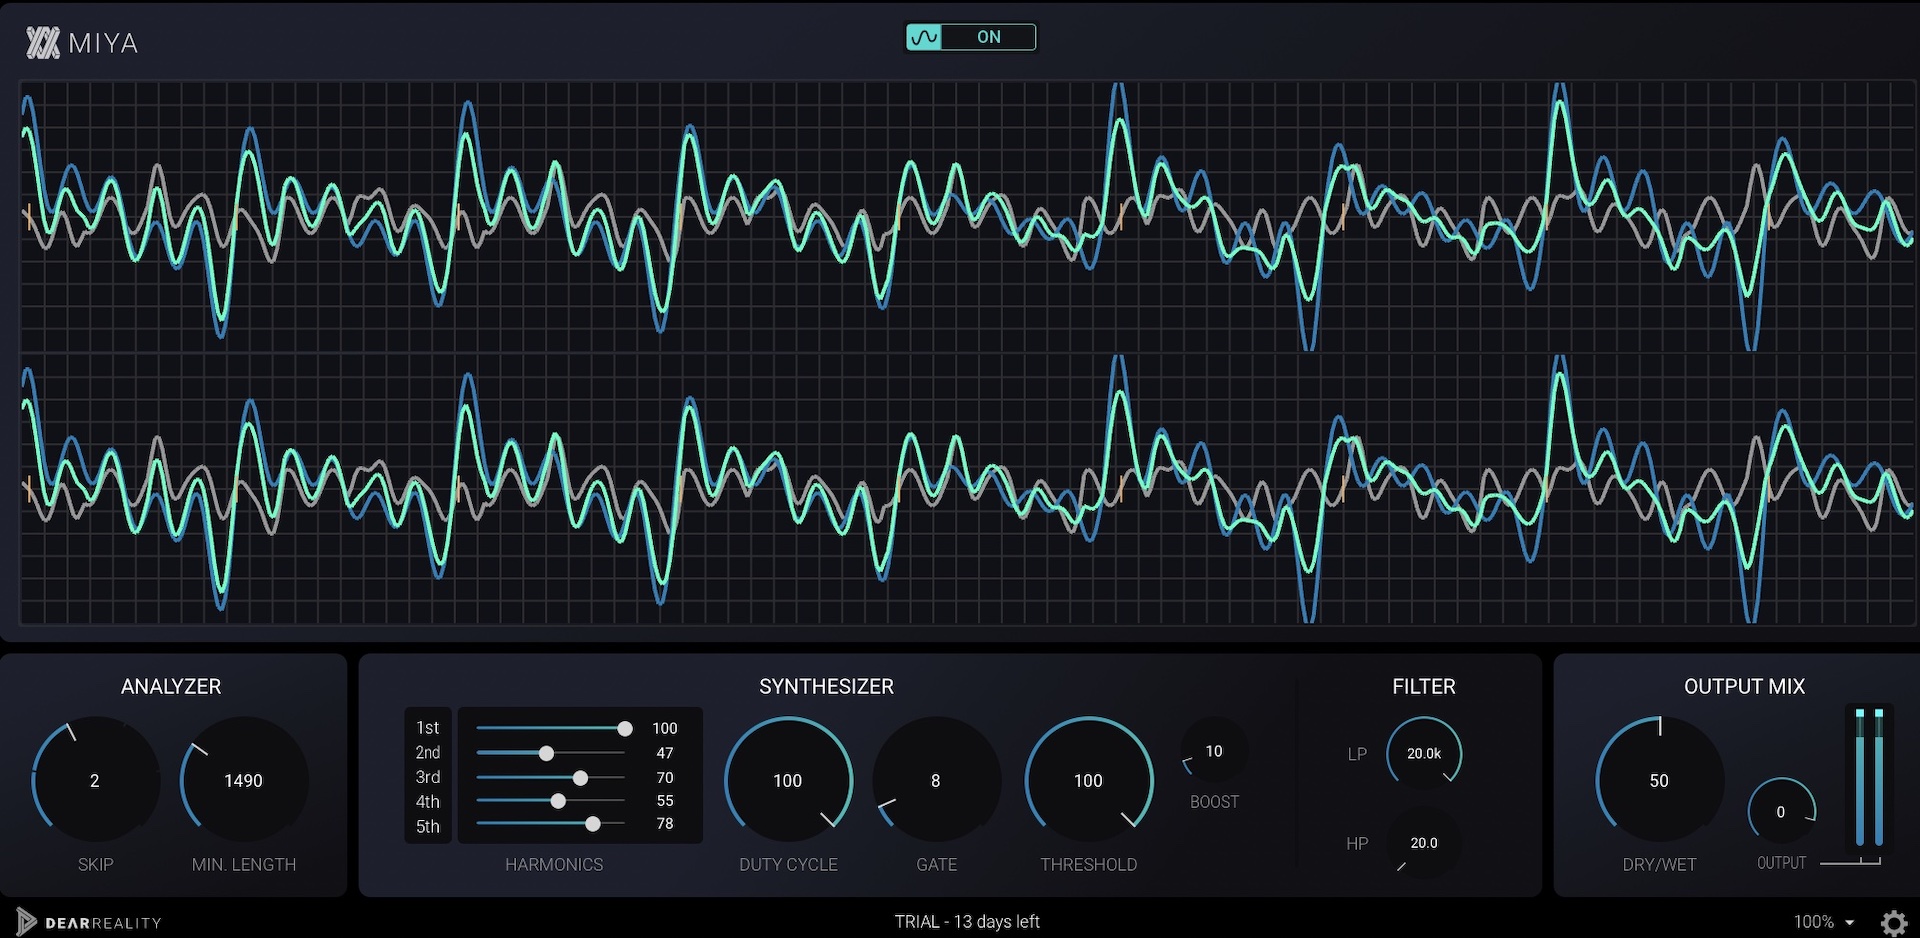1920x938 pixels.
Task: Click the BOOST knob
Action: click(x=1214, y=751)
